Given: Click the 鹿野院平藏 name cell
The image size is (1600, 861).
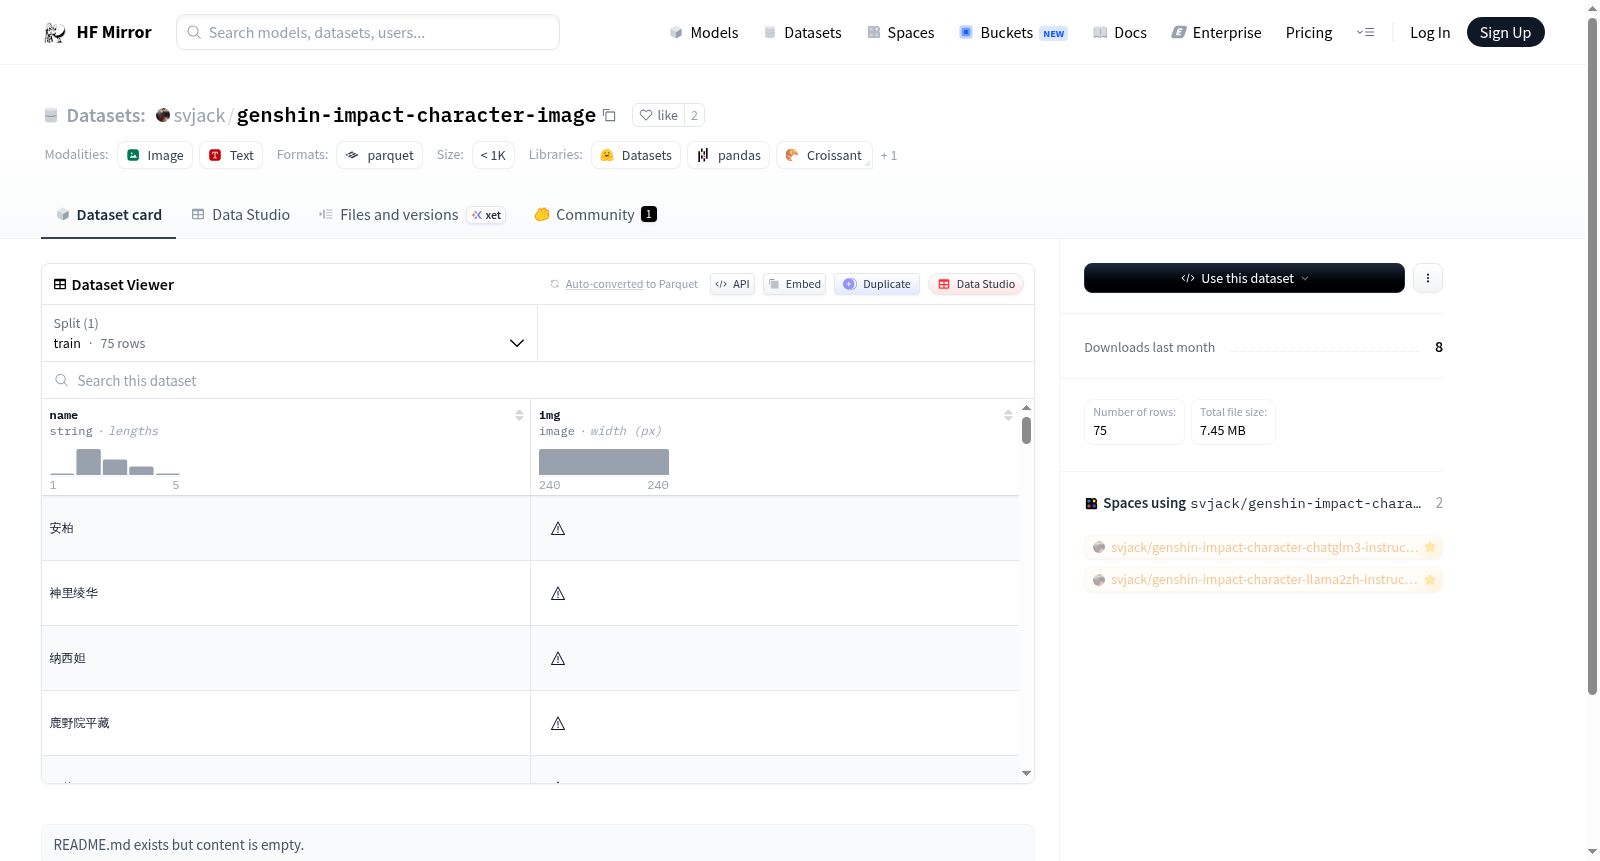Looking at the screenshot, I should coord(286,723).
